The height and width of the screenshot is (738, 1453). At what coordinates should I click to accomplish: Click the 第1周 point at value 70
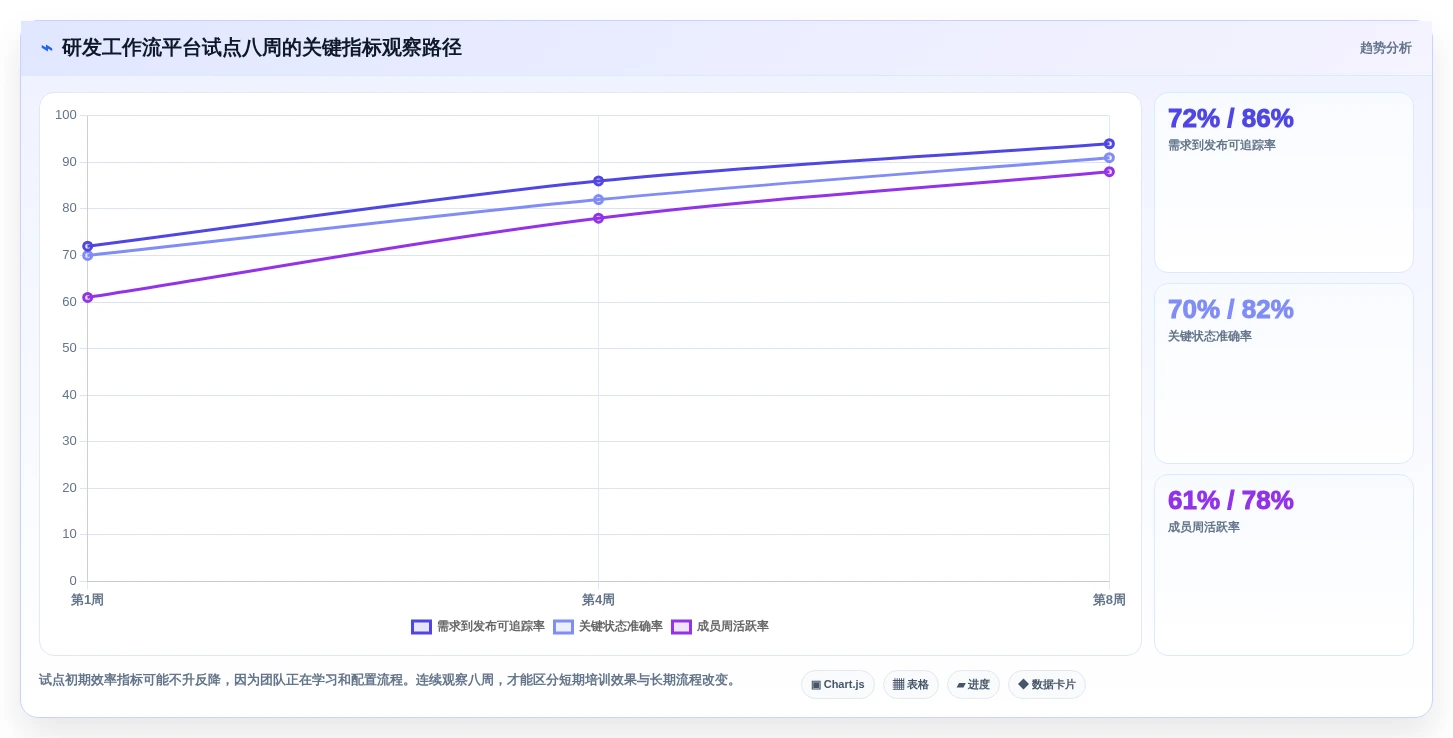click(87, 255)
